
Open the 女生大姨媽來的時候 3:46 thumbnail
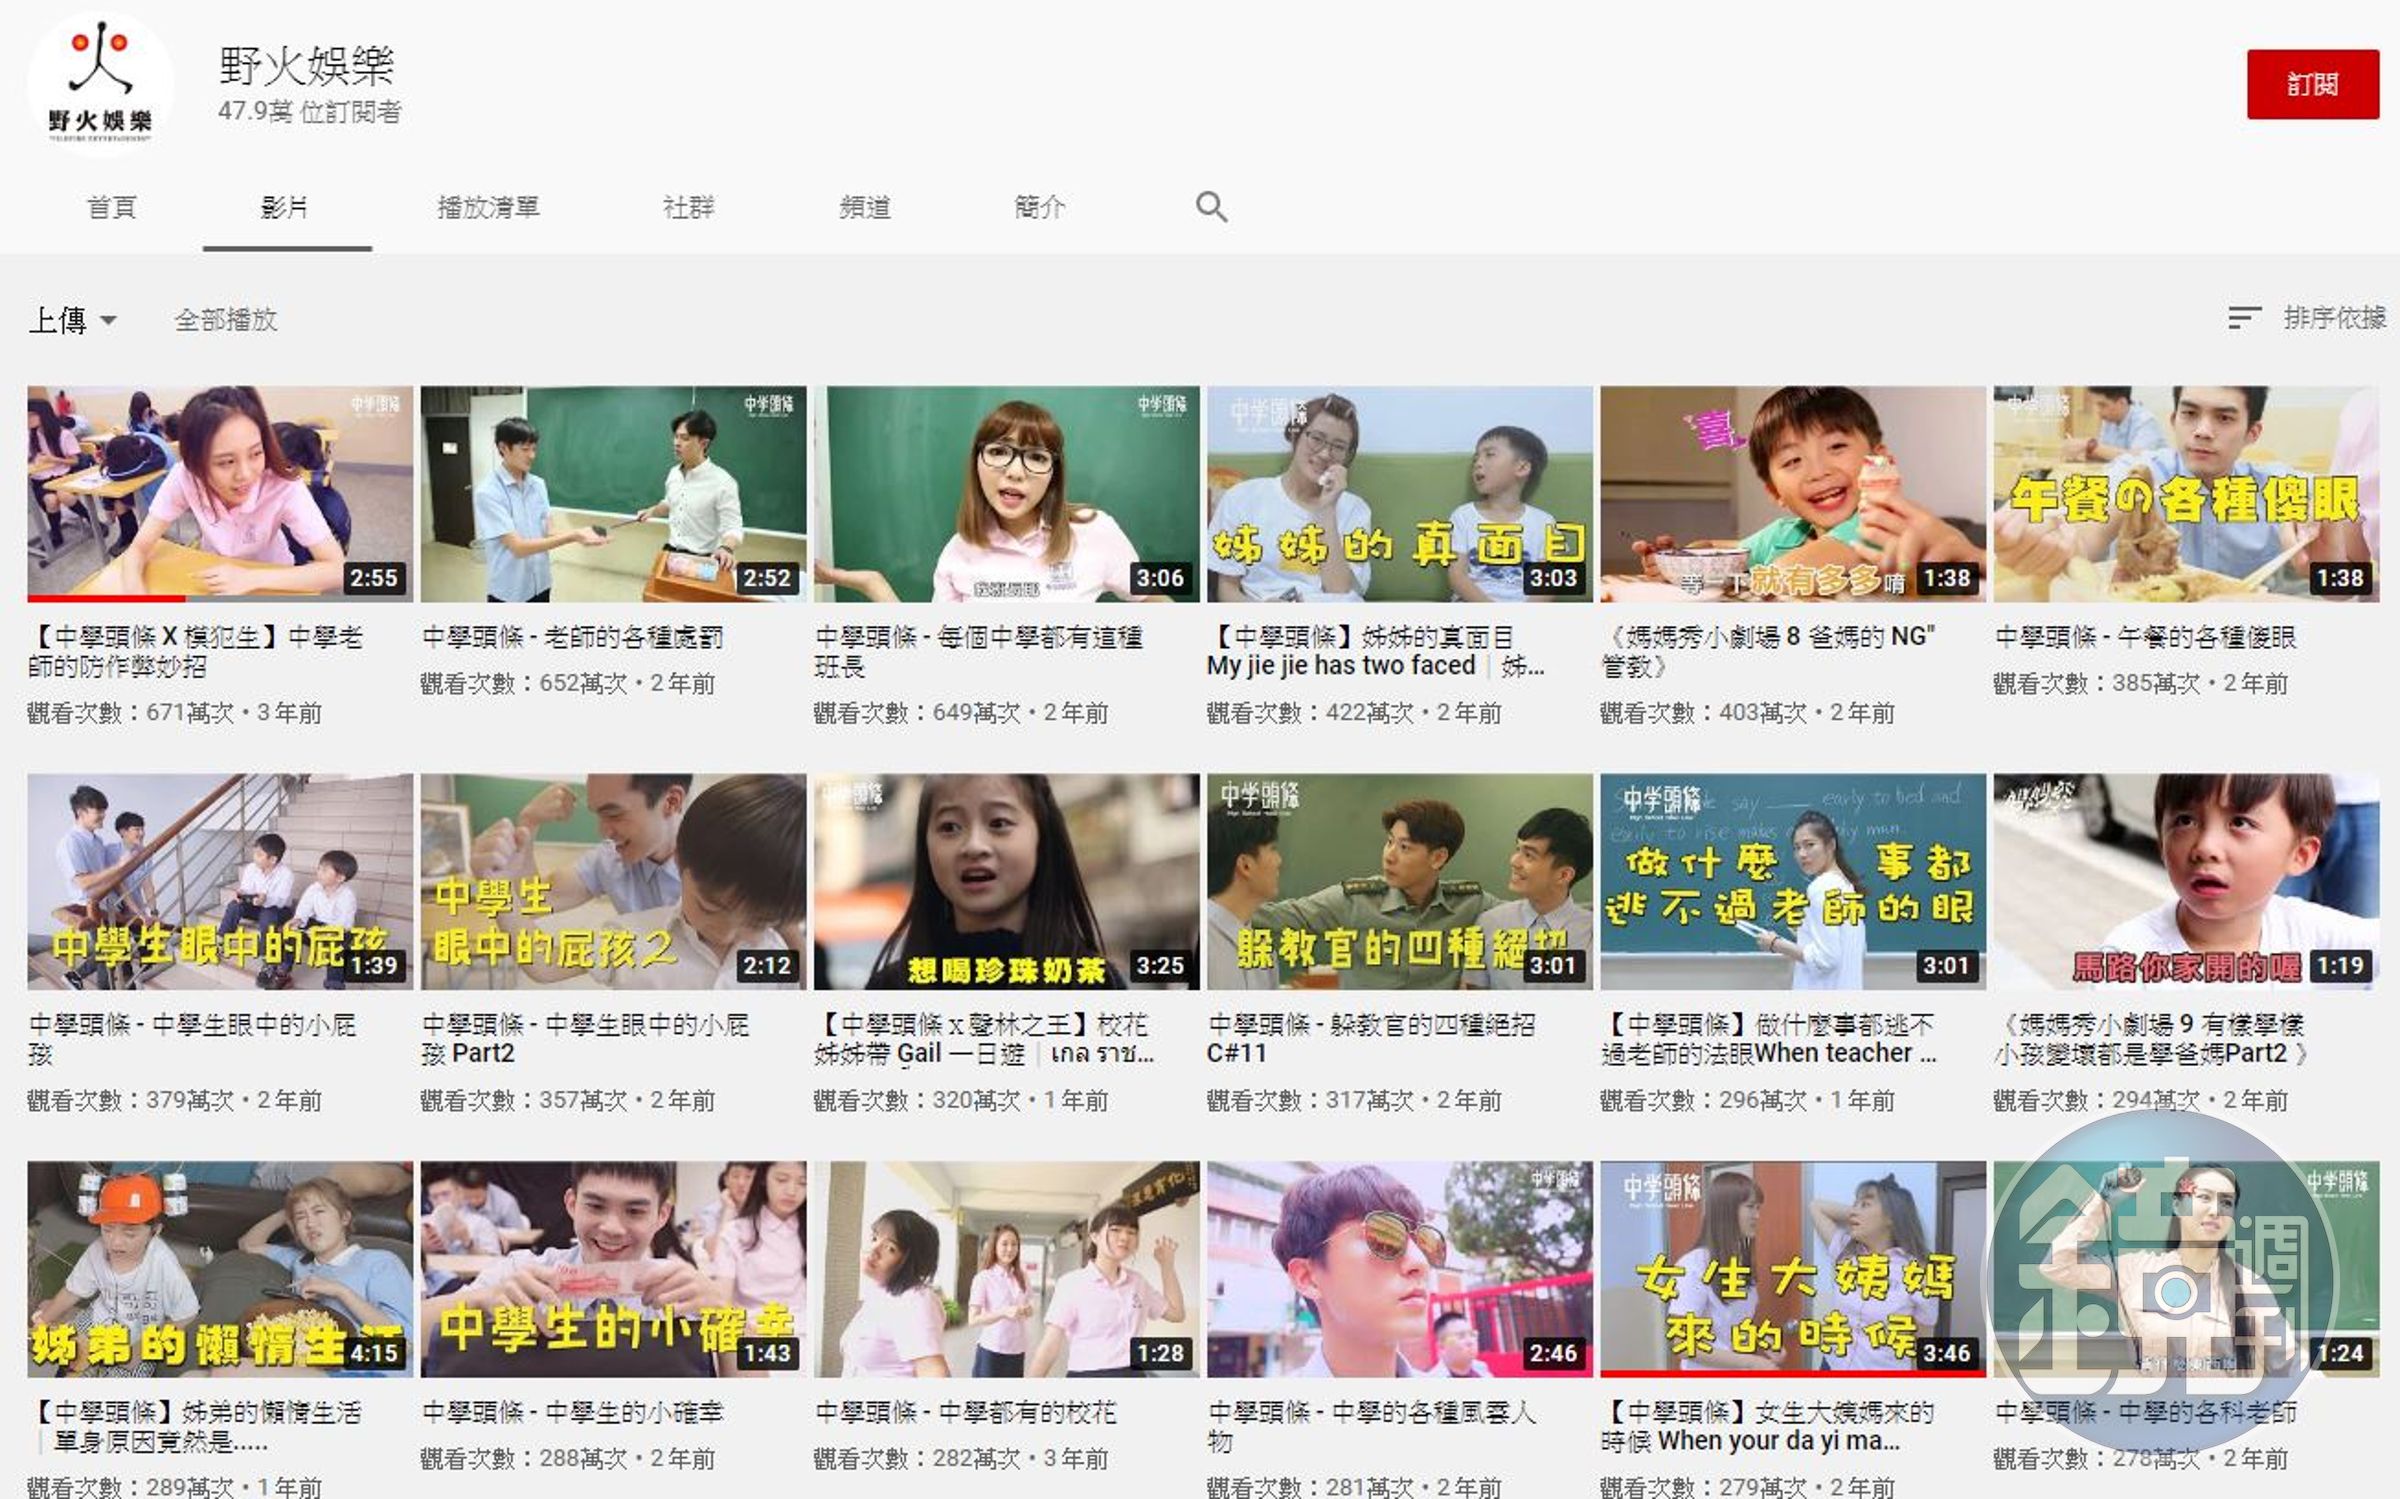pyautogui.click(x=1793, y=1268)
